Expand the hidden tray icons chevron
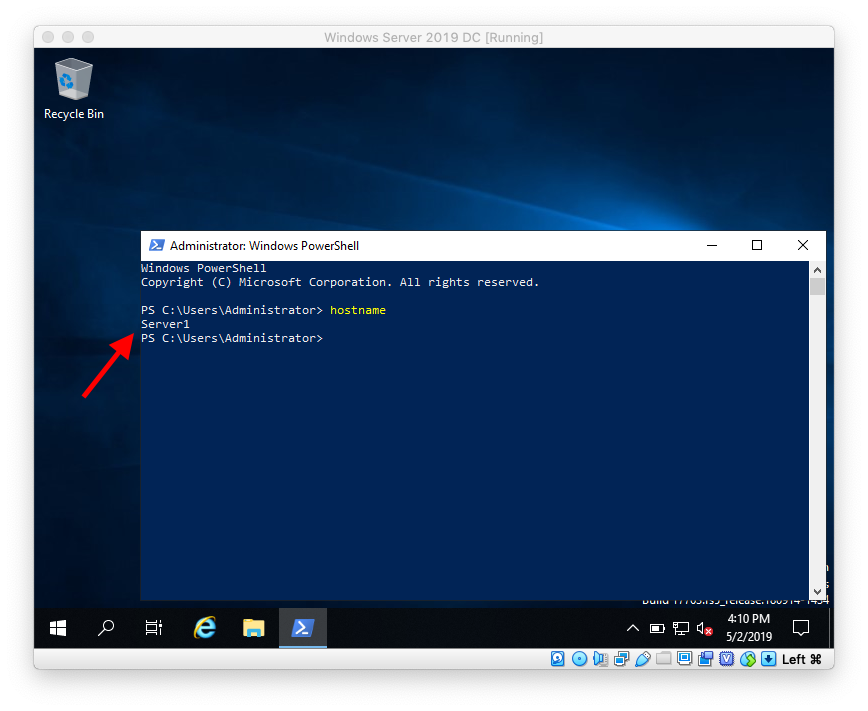Viewport: 868px width, 711px height. 633,628
